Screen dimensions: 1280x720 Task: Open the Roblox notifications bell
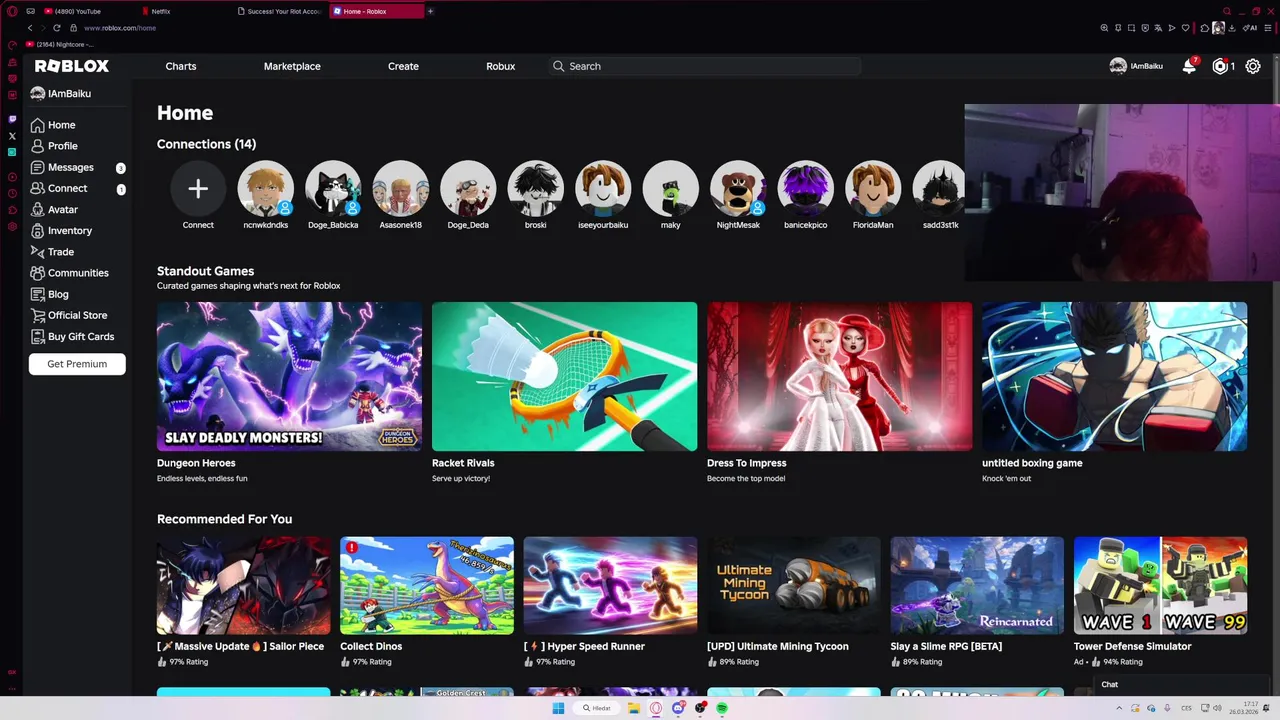[x=1189, y=66]
